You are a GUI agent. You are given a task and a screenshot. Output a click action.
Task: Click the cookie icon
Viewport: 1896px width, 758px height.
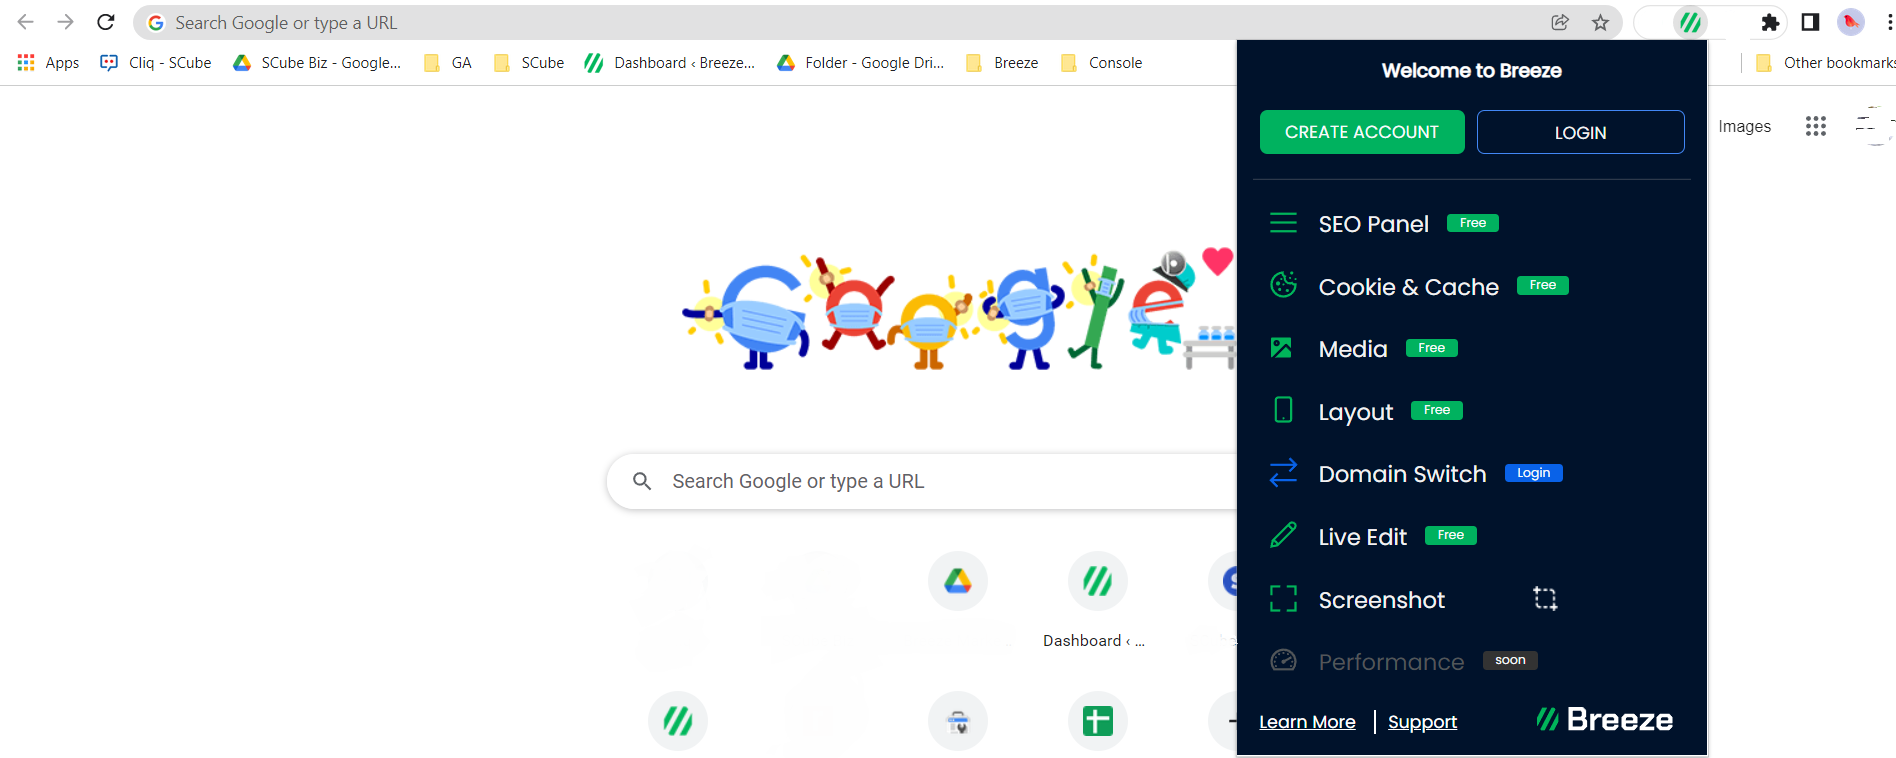(1283, 285)
